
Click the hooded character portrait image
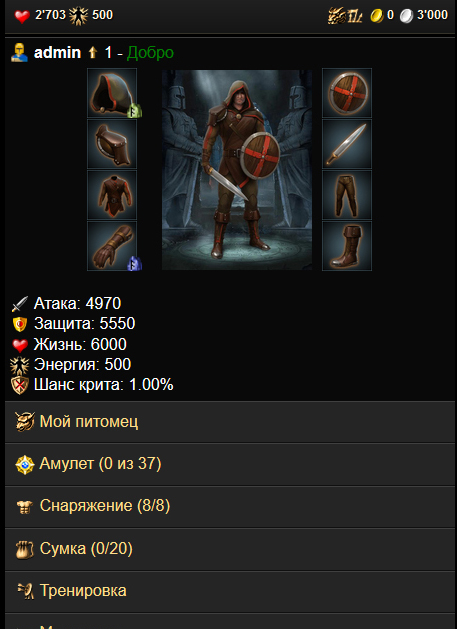point(237,170)
